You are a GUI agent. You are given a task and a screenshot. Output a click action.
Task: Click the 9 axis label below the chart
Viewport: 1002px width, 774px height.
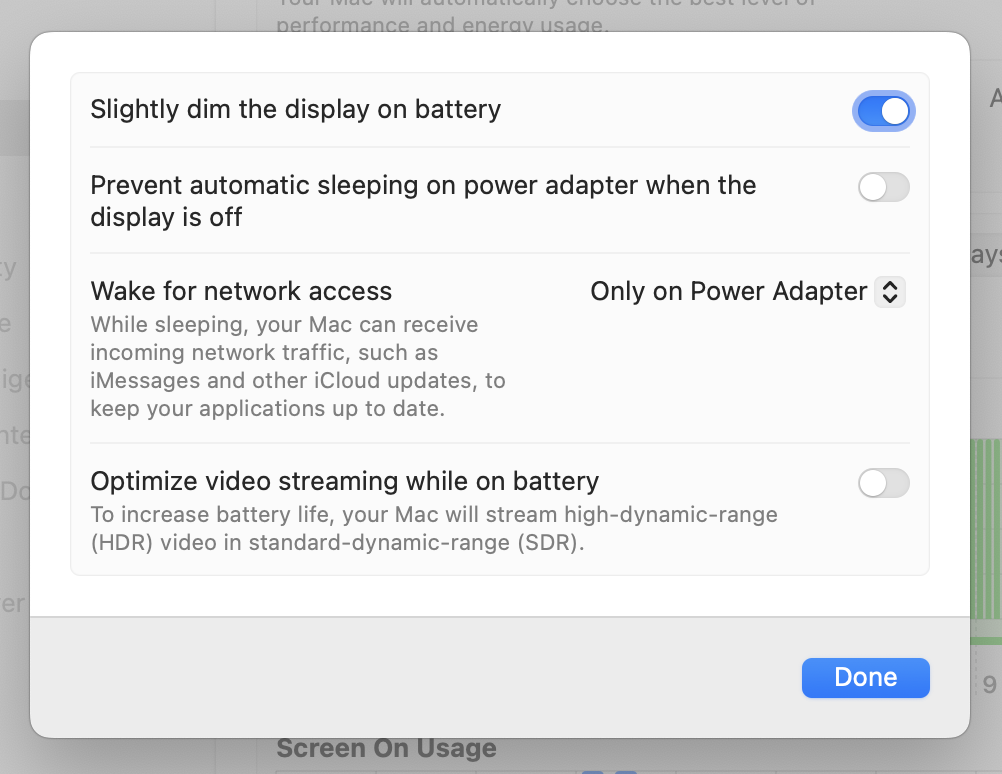(989, 685)
